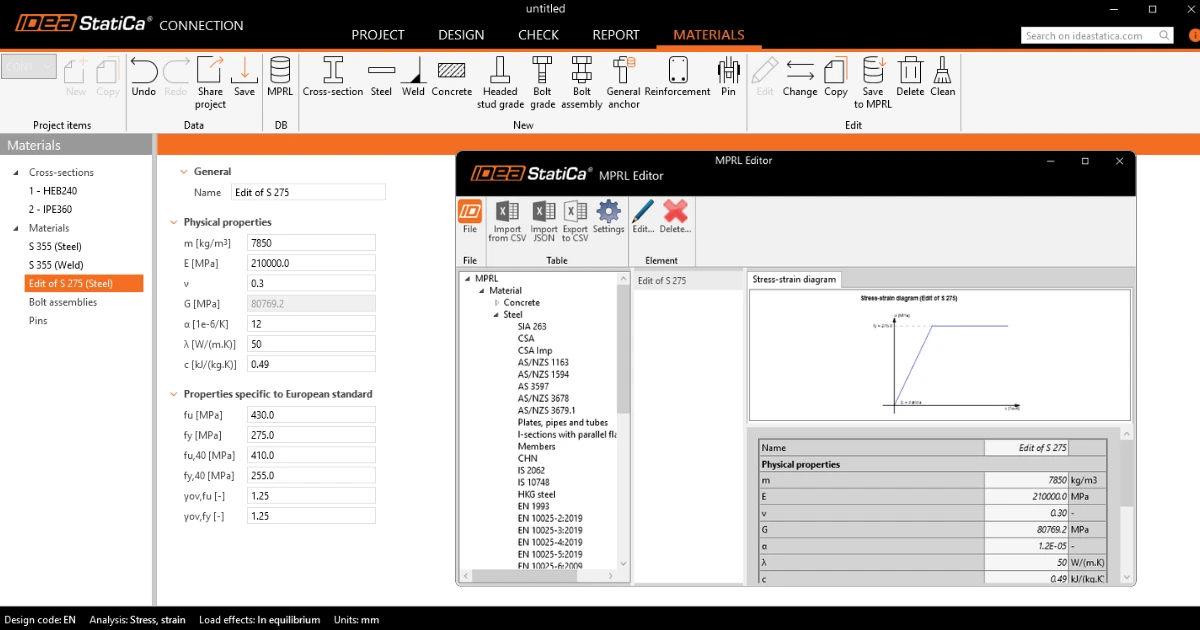Viewport: 1200px width, 630px height.
Task: Collapse the Materials node in left panel
Action: tap(16, 228)
